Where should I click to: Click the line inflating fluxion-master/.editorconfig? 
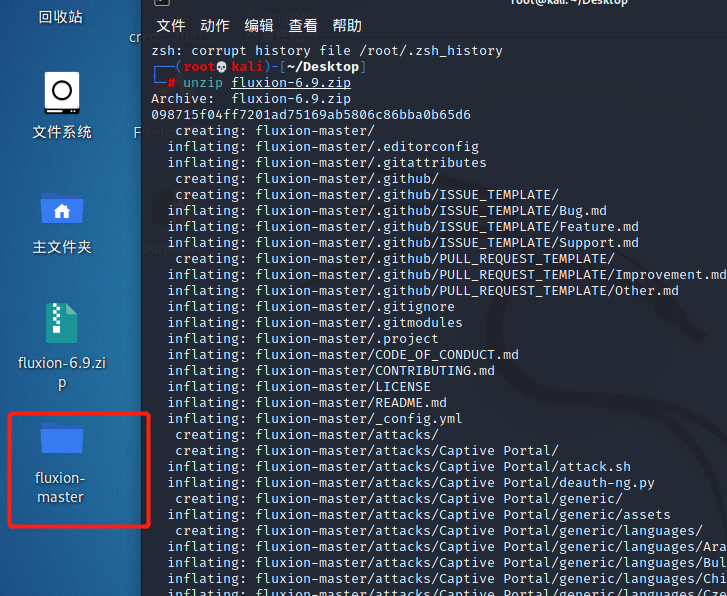click(323, 147)
